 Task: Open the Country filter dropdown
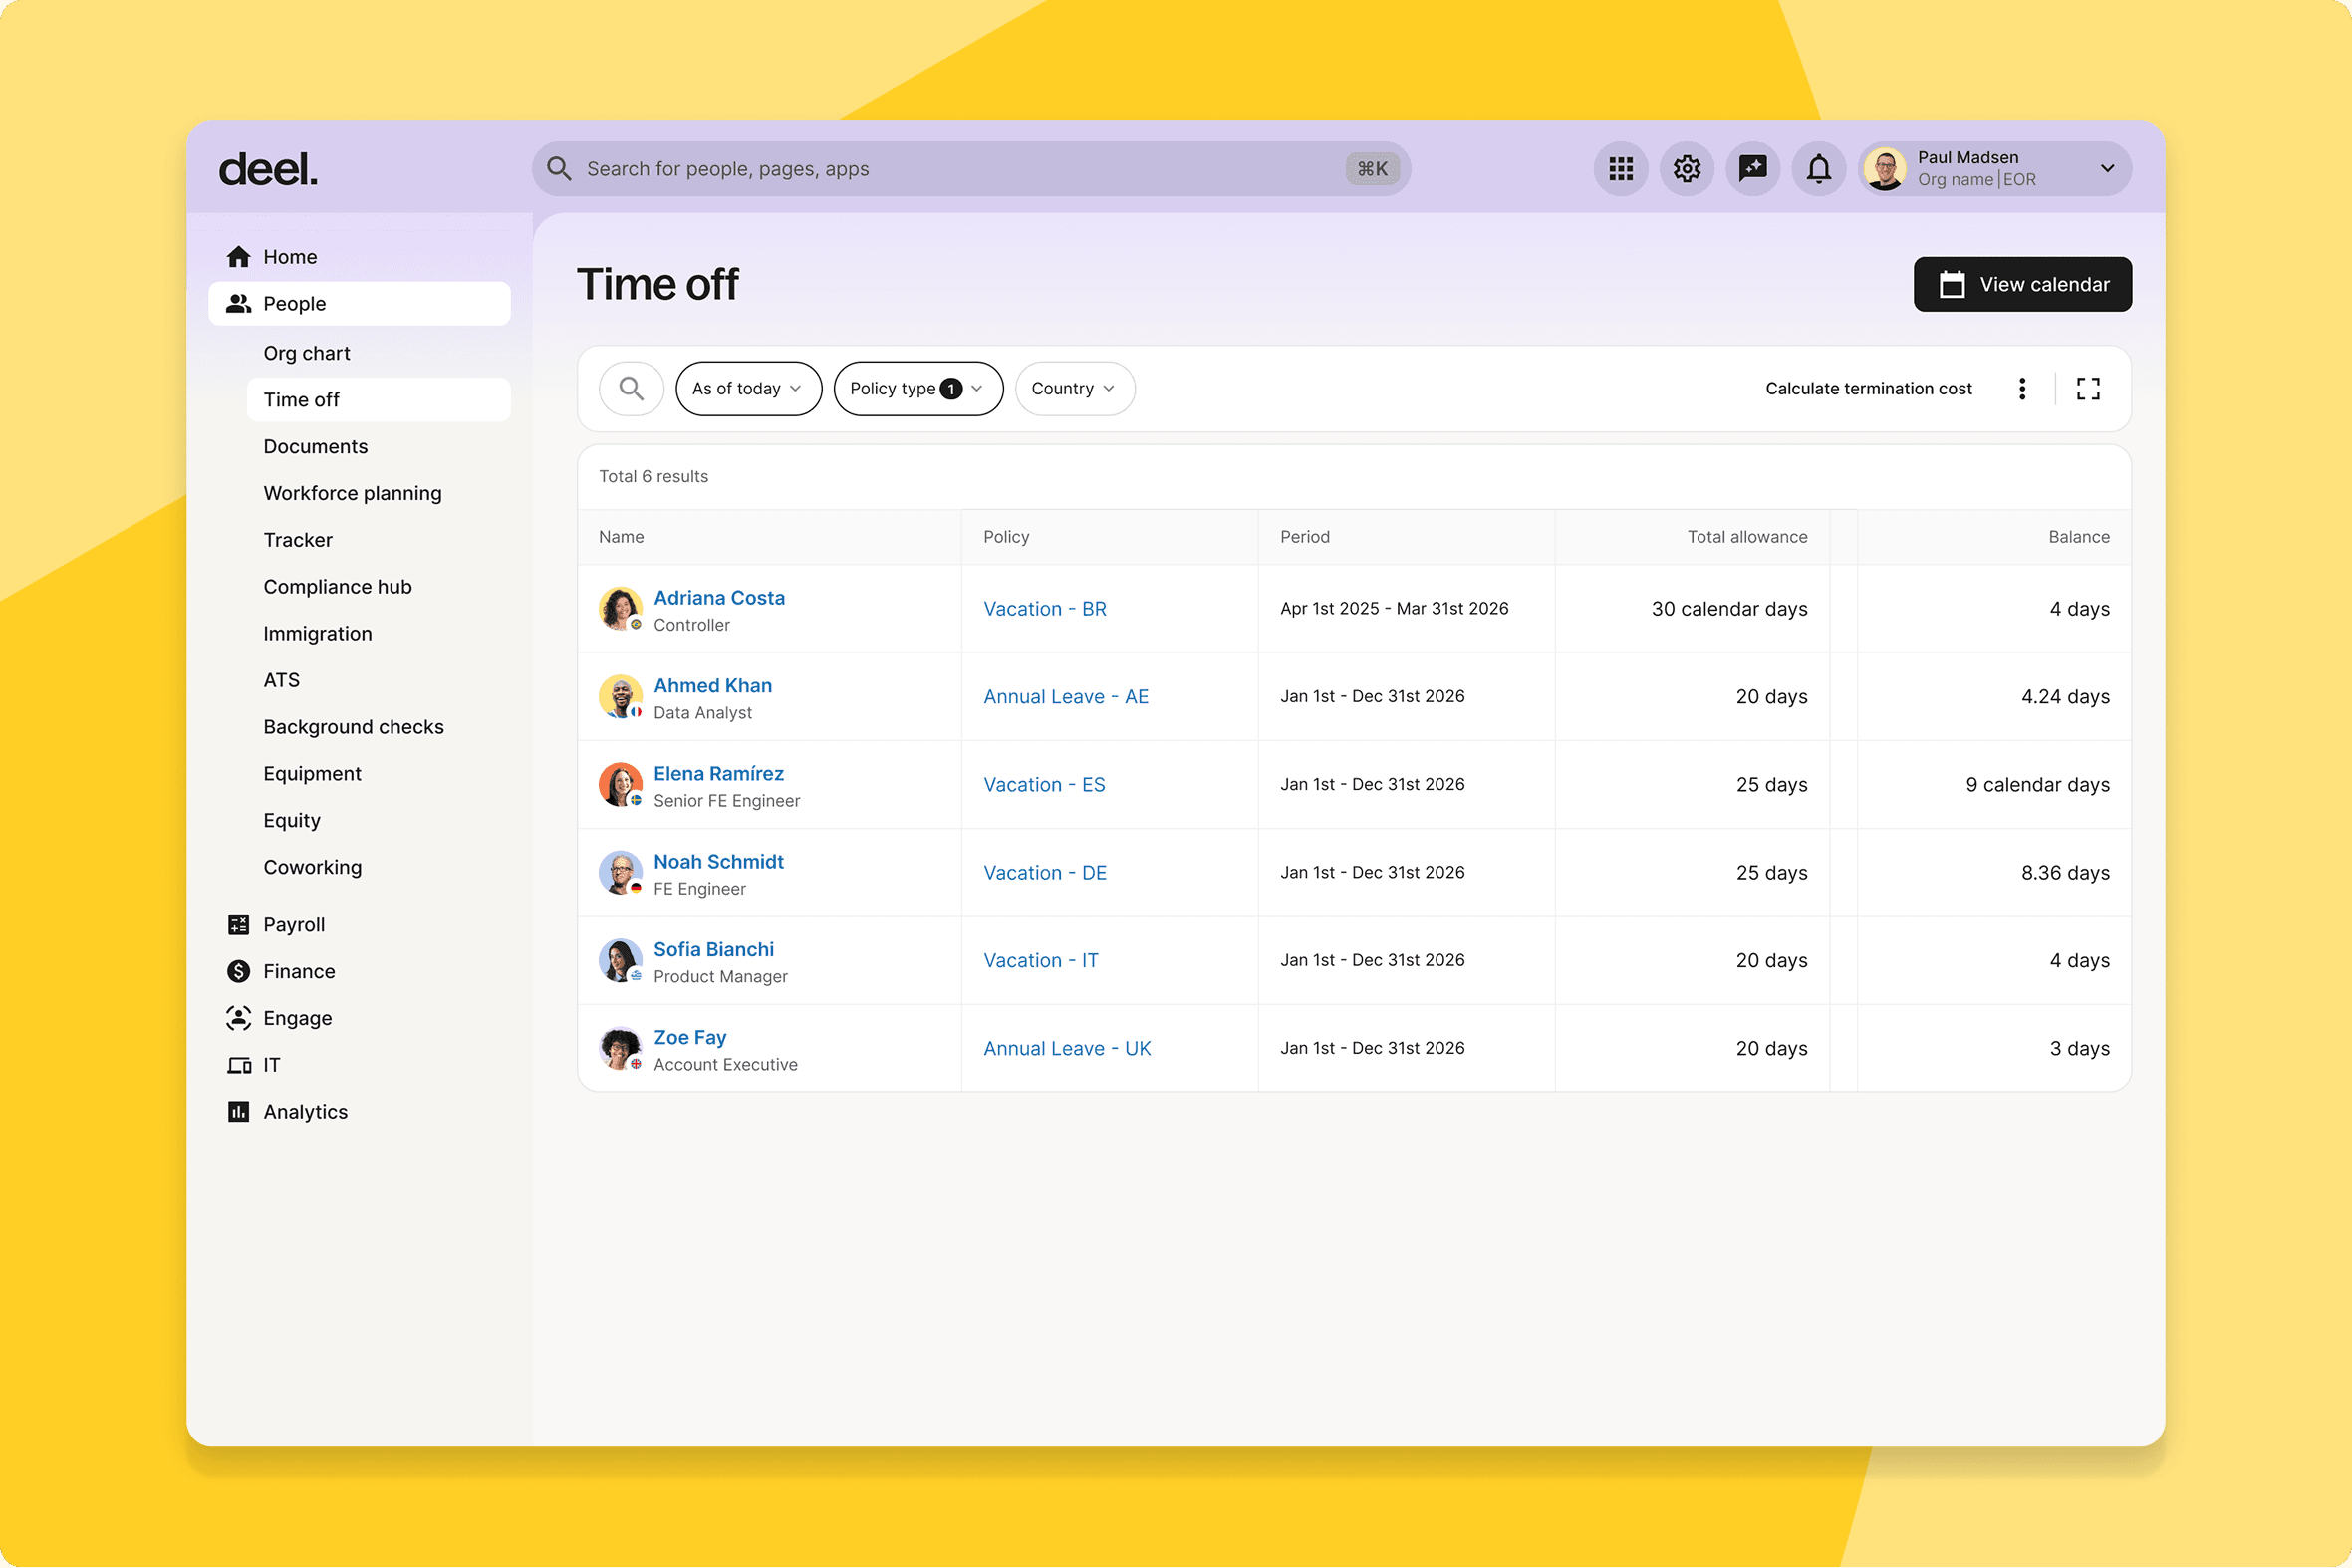[1074, 389]
